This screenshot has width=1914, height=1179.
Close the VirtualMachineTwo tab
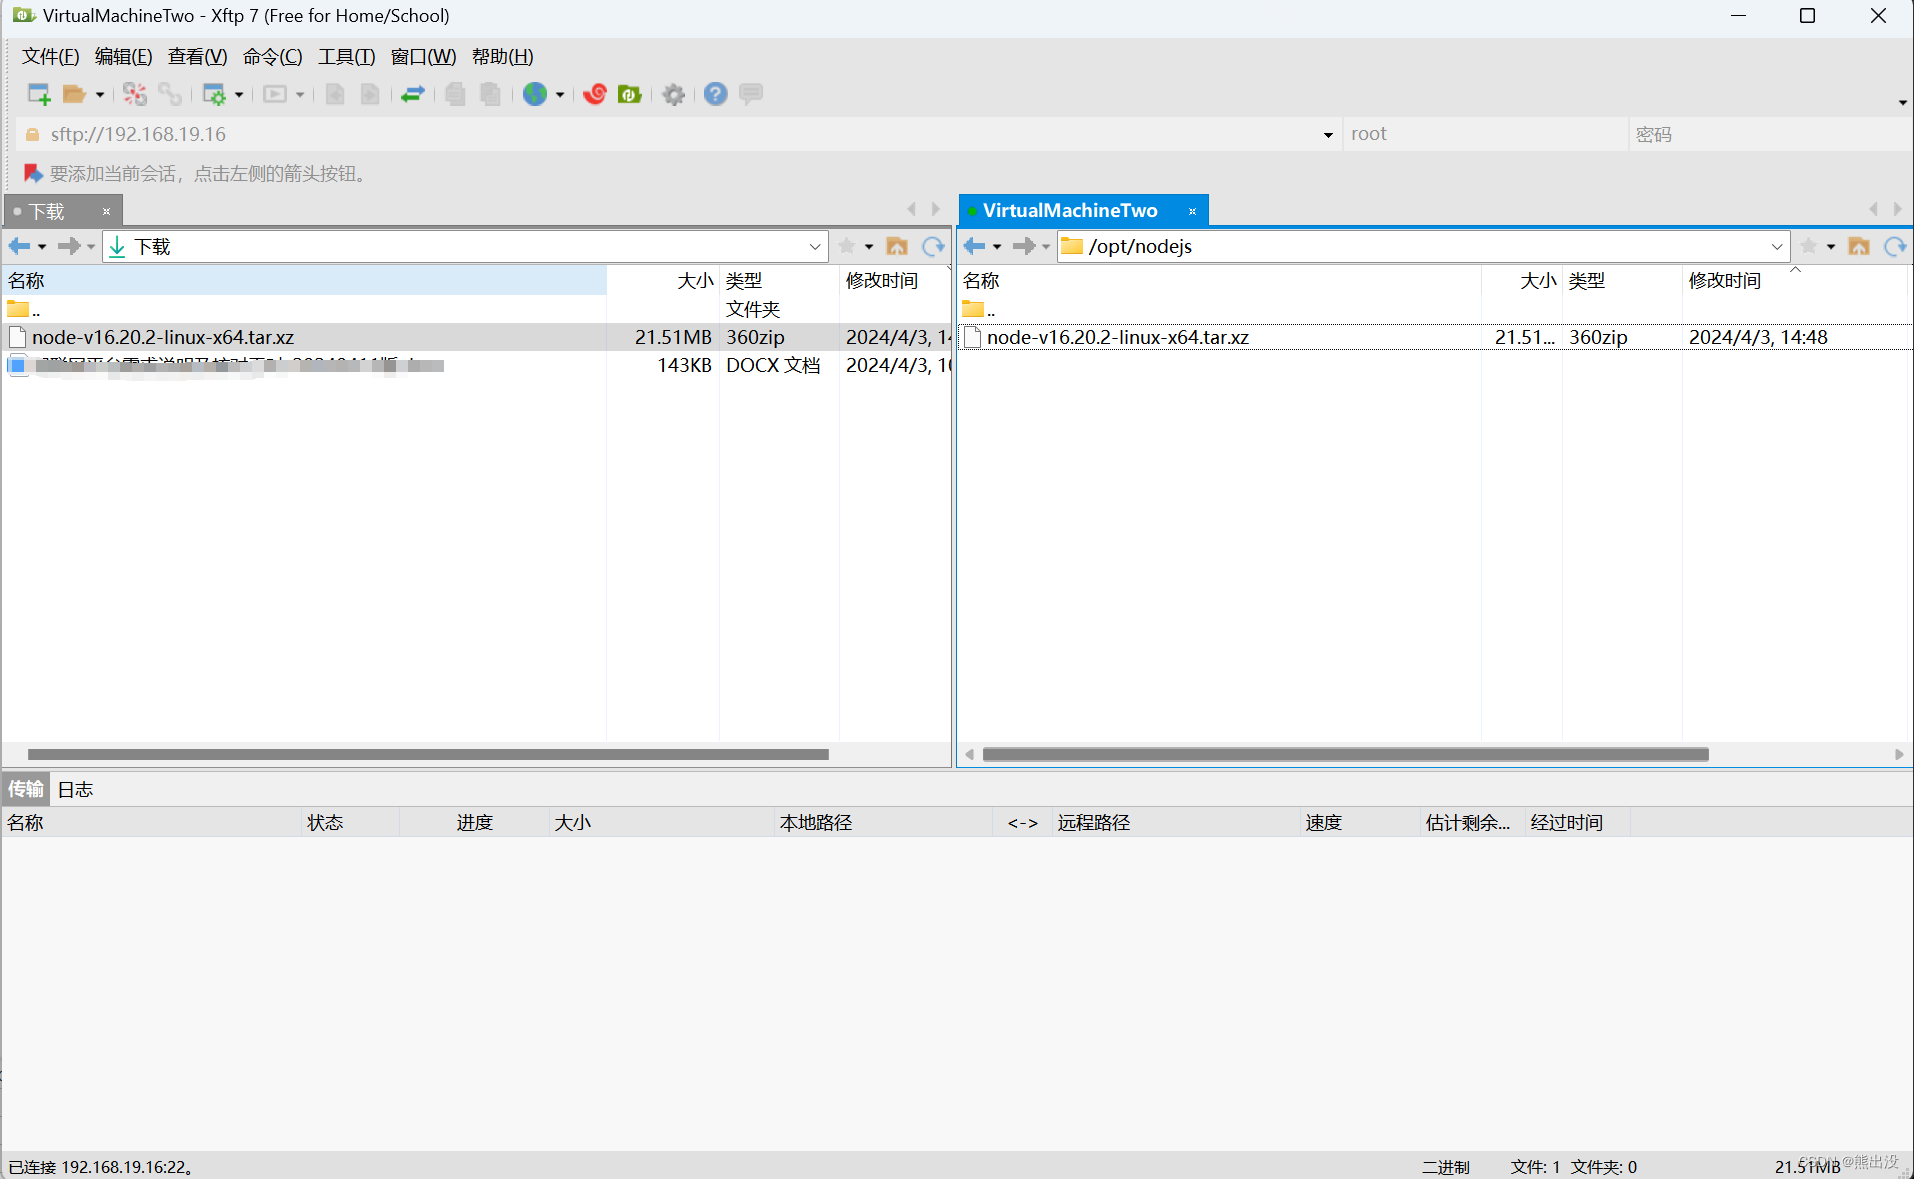click(x=1192, y=211)
